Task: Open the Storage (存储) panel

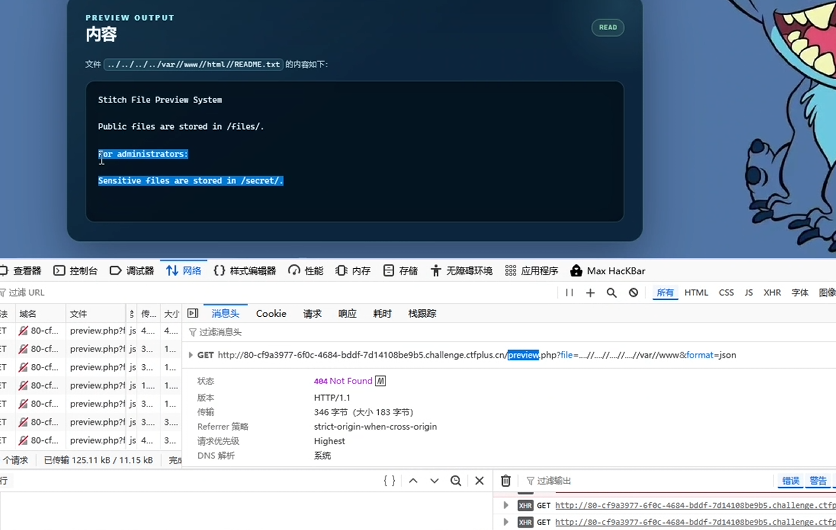Action: click(x=400, y=271)
